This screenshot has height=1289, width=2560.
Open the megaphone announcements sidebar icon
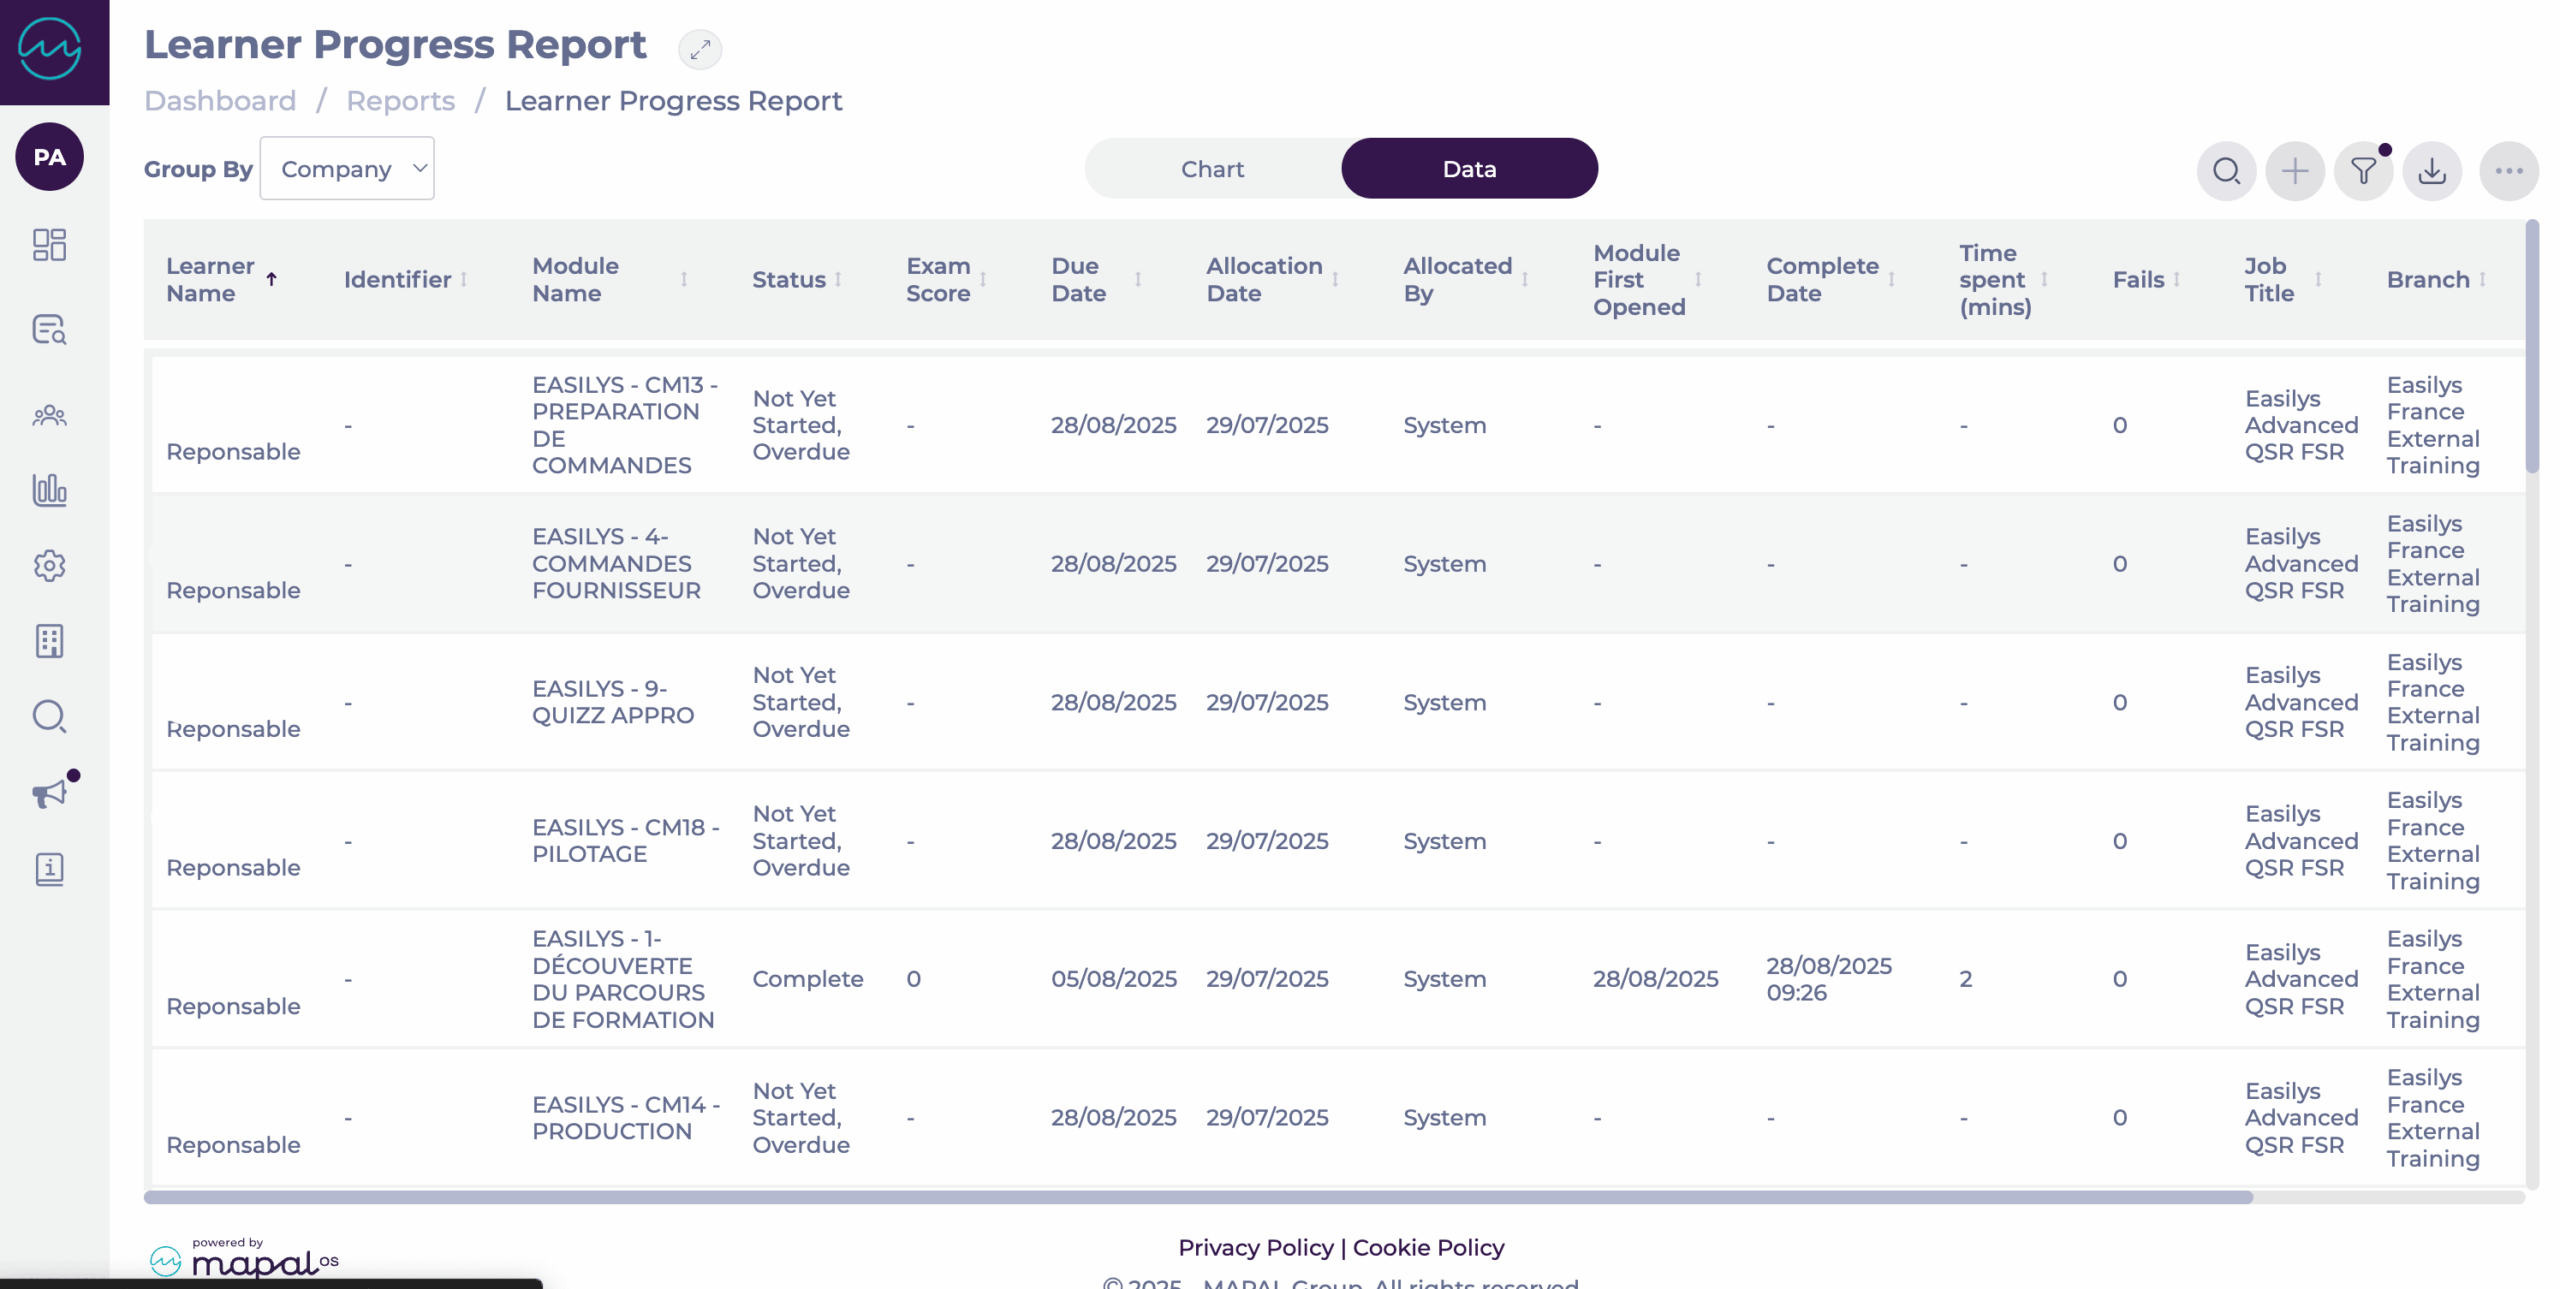point(49,793)
